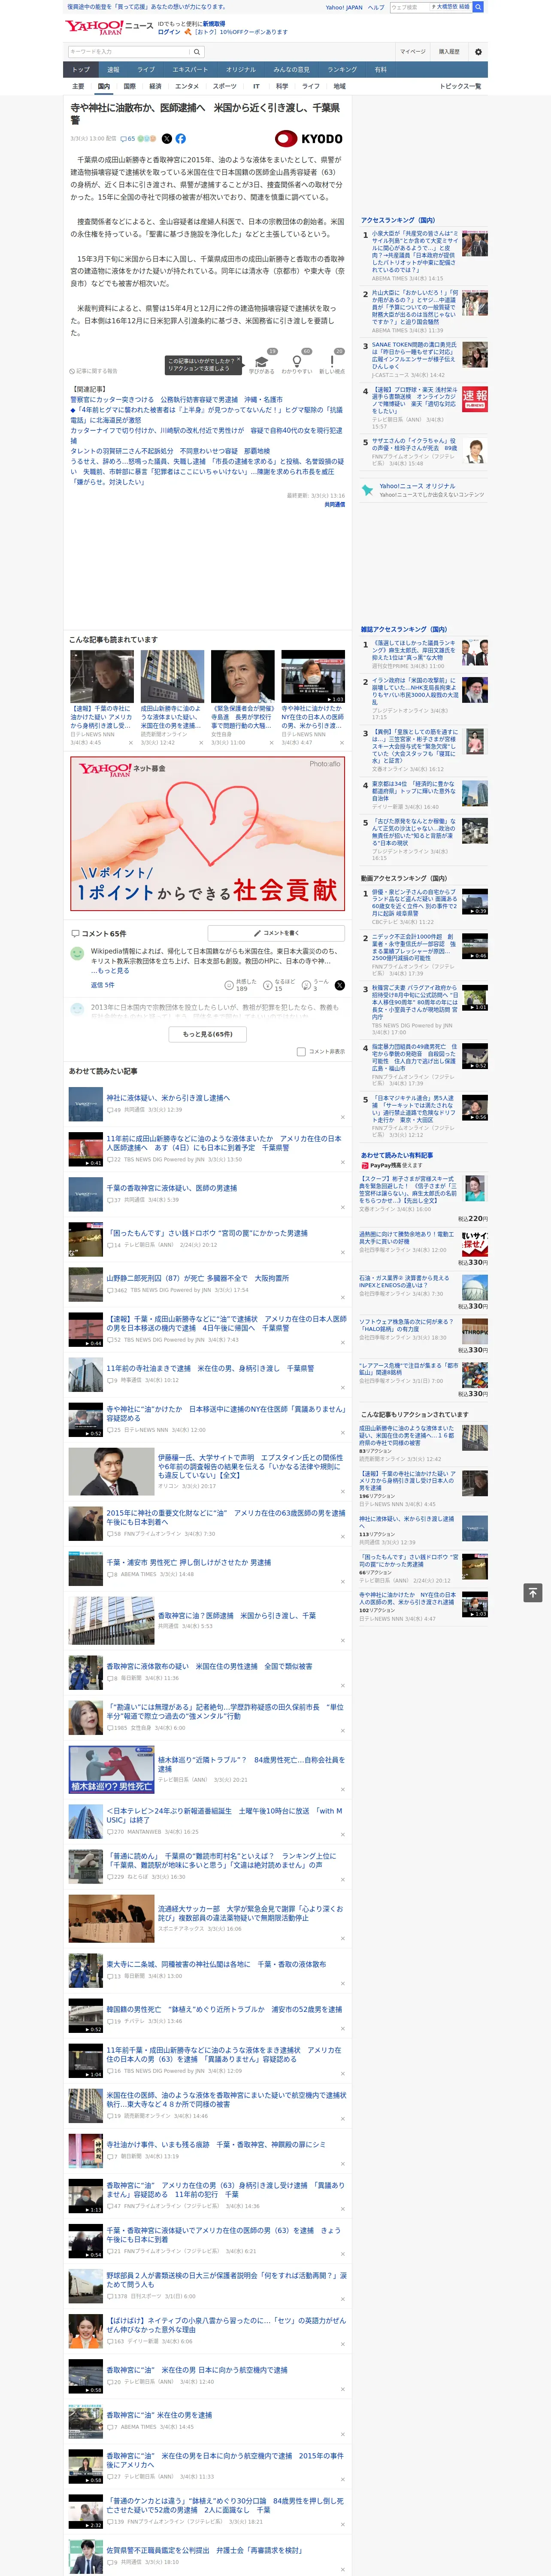Open settings via the gear icon
551x2576 pixels.
pos(478,52)
